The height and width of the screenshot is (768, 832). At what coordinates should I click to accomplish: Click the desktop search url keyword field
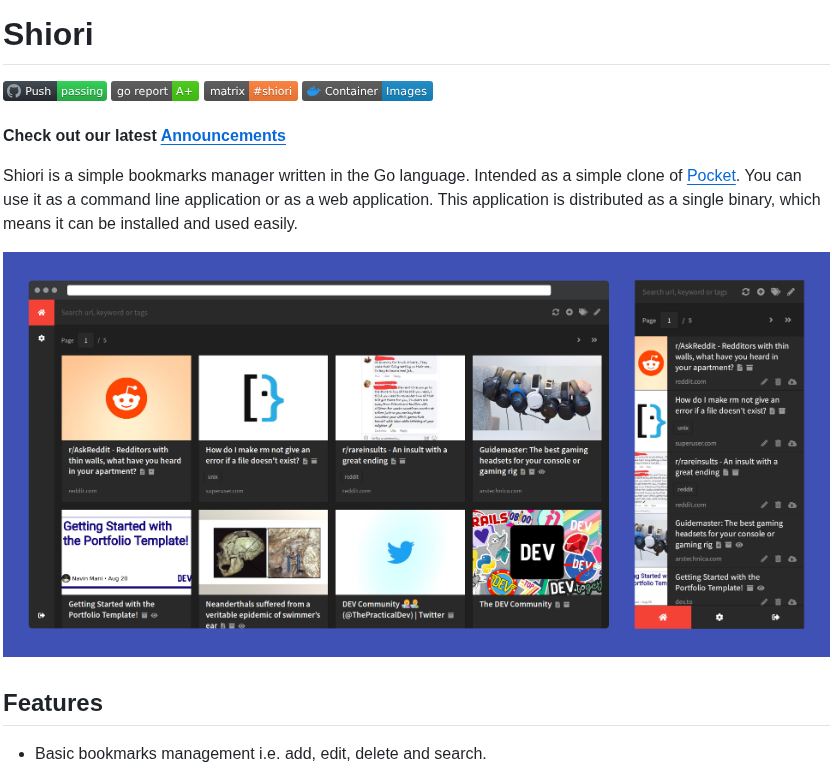[302, 313]
